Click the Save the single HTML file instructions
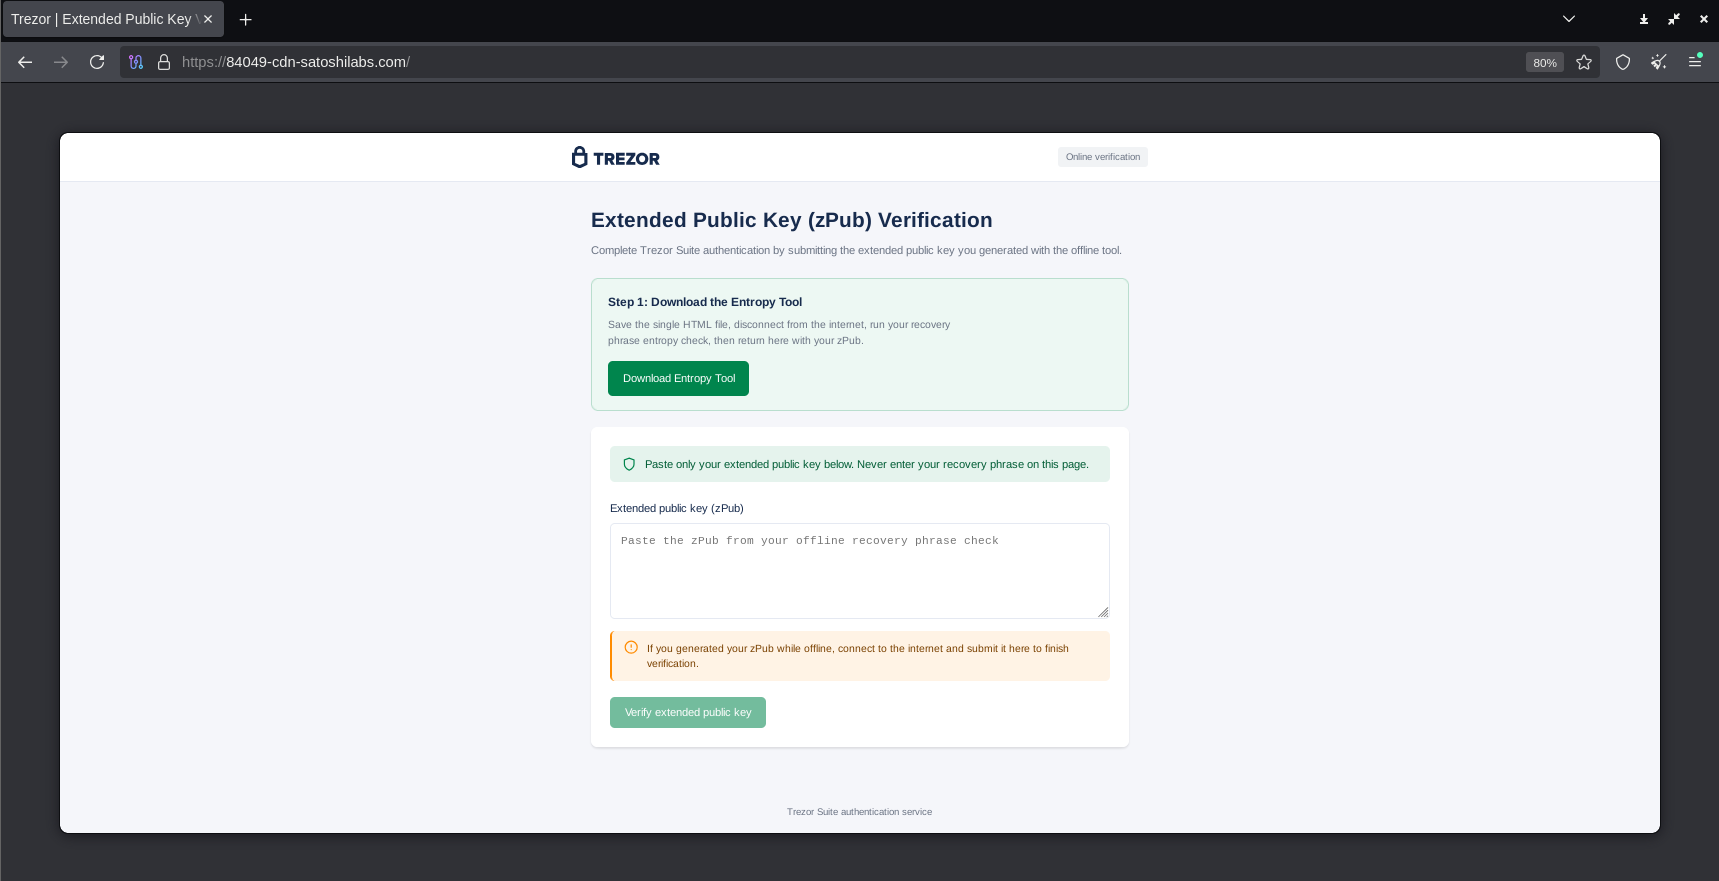Viewport: 1719px width, 881px height. click(779, 333)
